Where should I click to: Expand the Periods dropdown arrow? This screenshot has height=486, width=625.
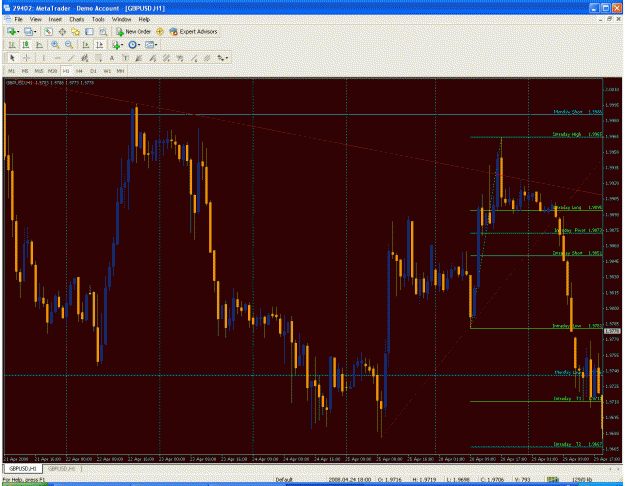(139, 45)
